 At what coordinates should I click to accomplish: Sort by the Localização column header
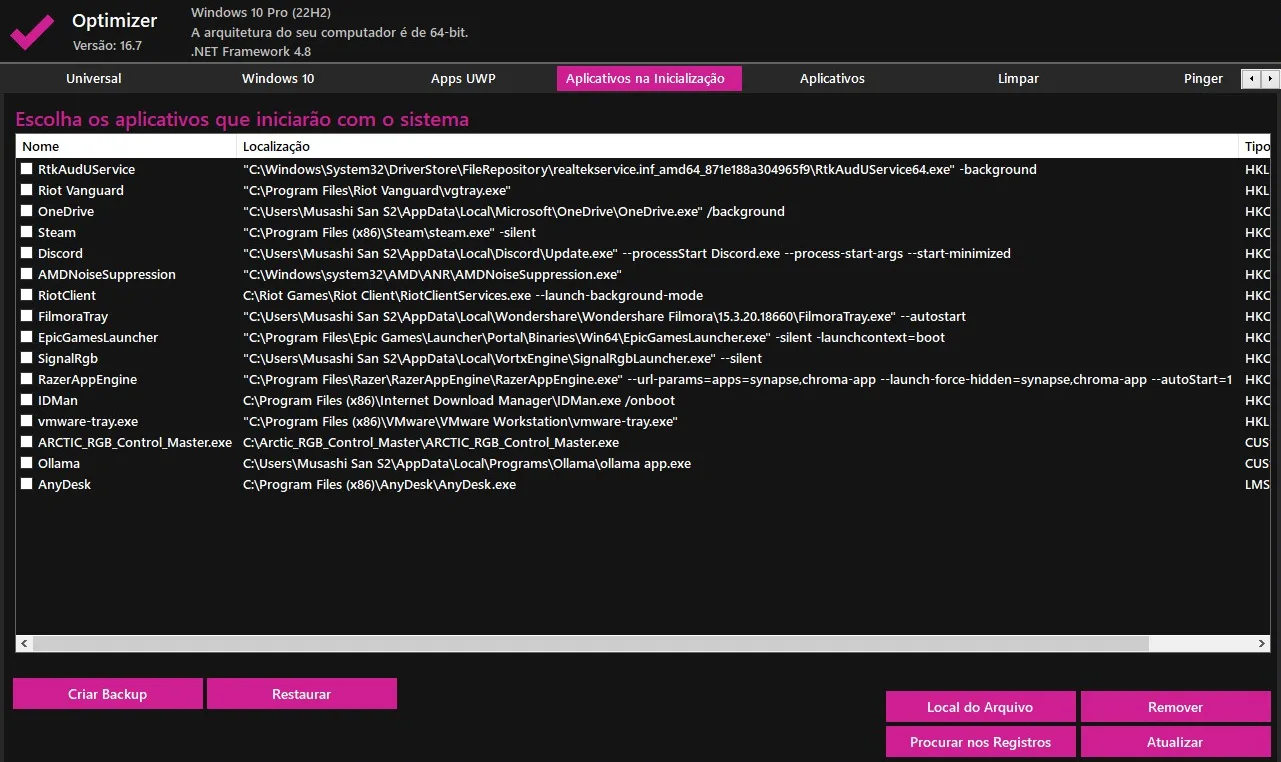(738, 147)
